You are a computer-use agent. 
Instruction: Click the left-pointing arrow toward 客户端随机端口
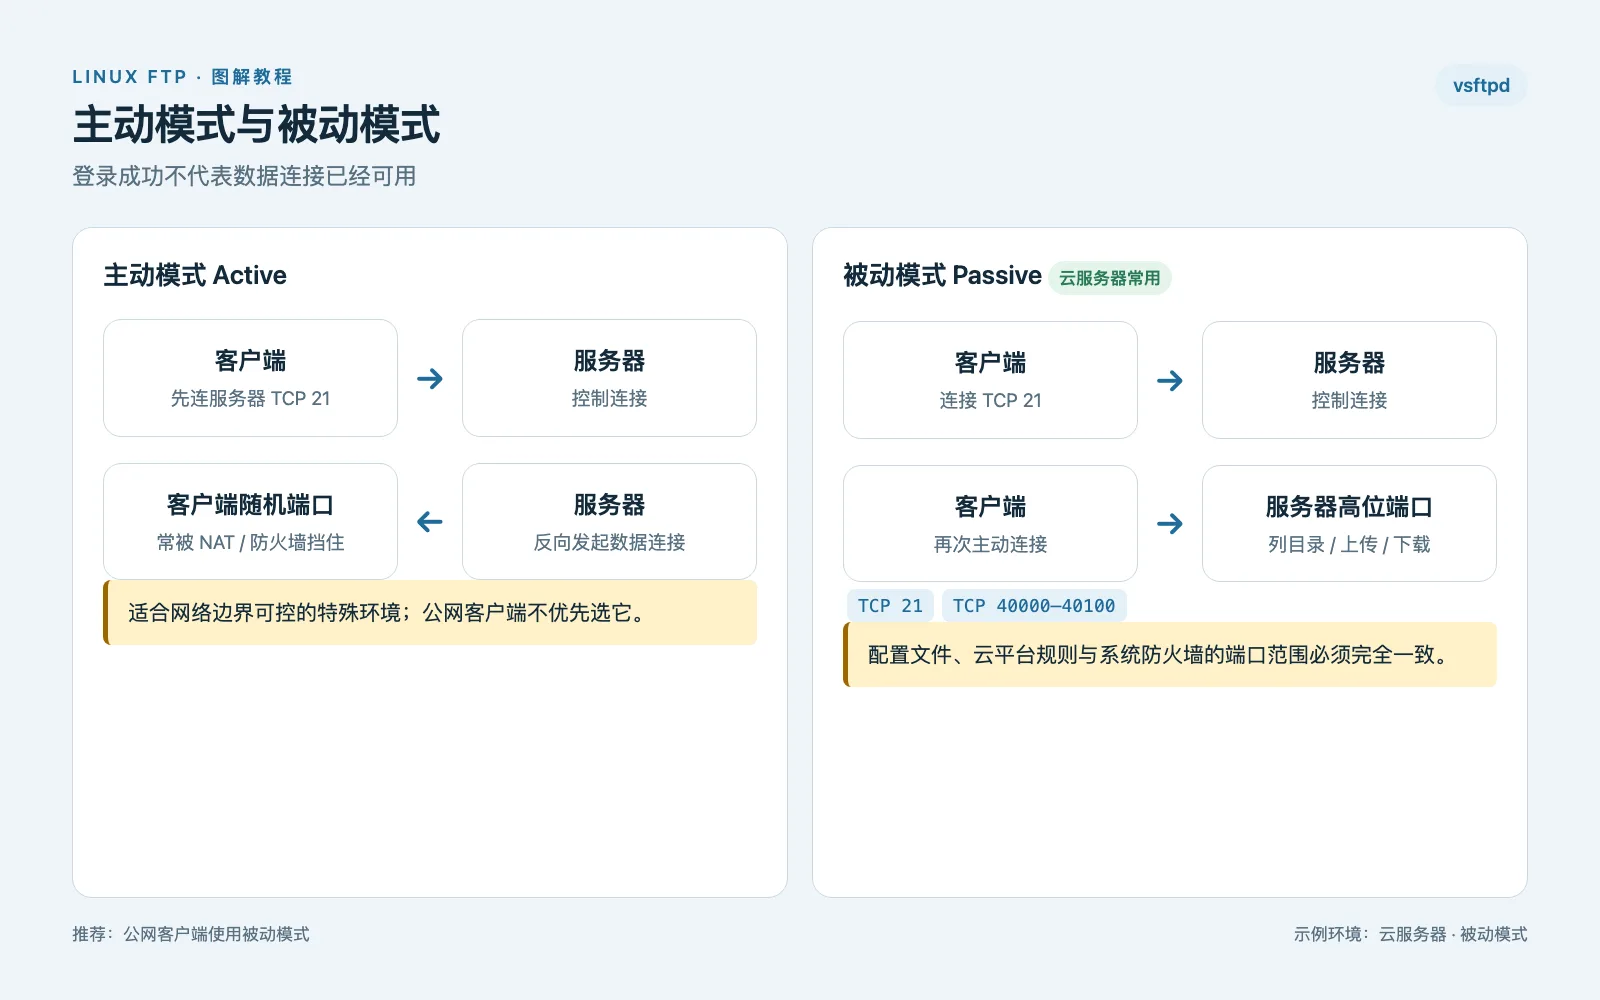coord(430,522)
